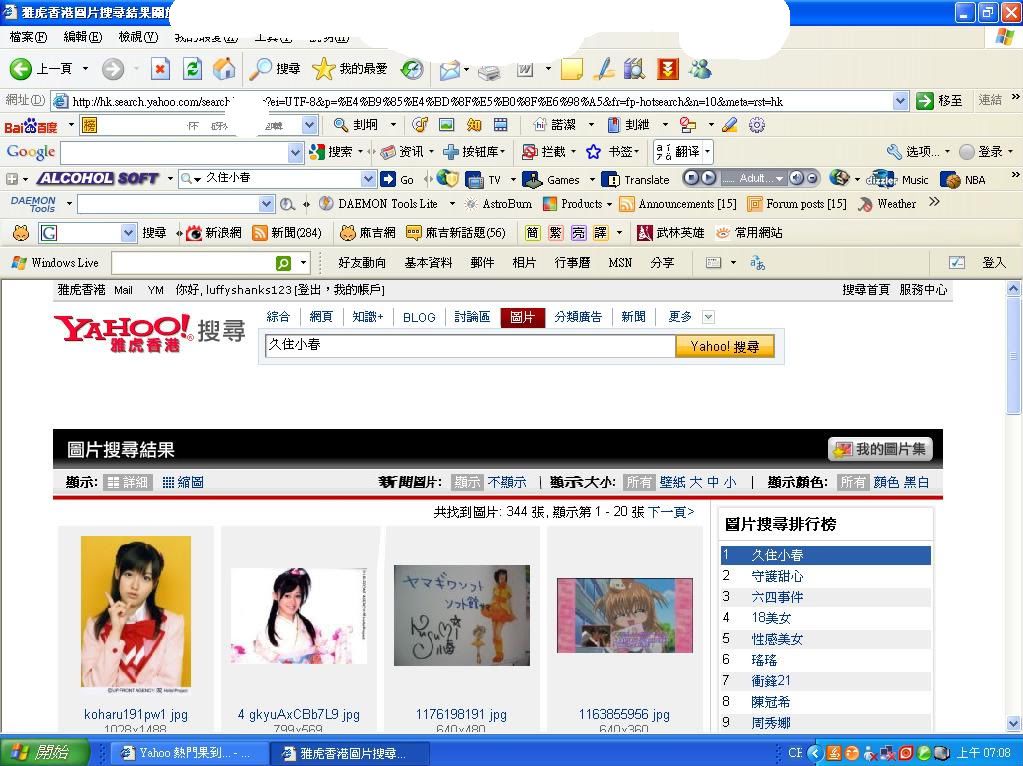Open 檢視(V) menu
1023x766 pixels.
138,37
